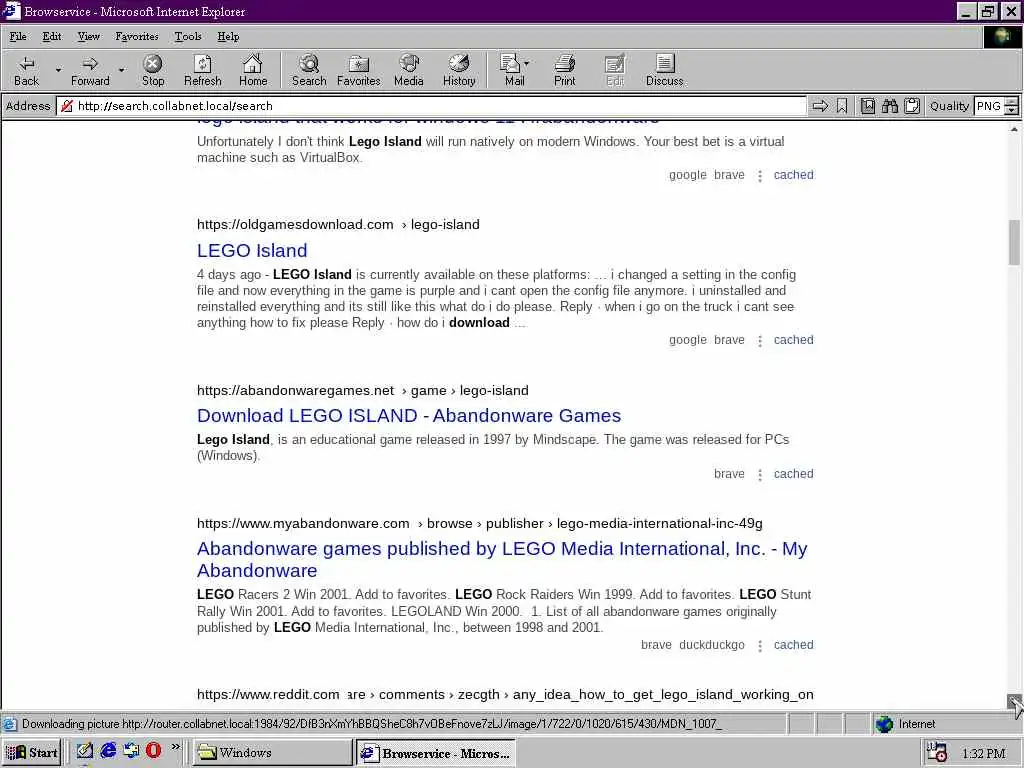Click the scrollbar up arrow
The image size is (1024, 768).
tap(1014, 129)
